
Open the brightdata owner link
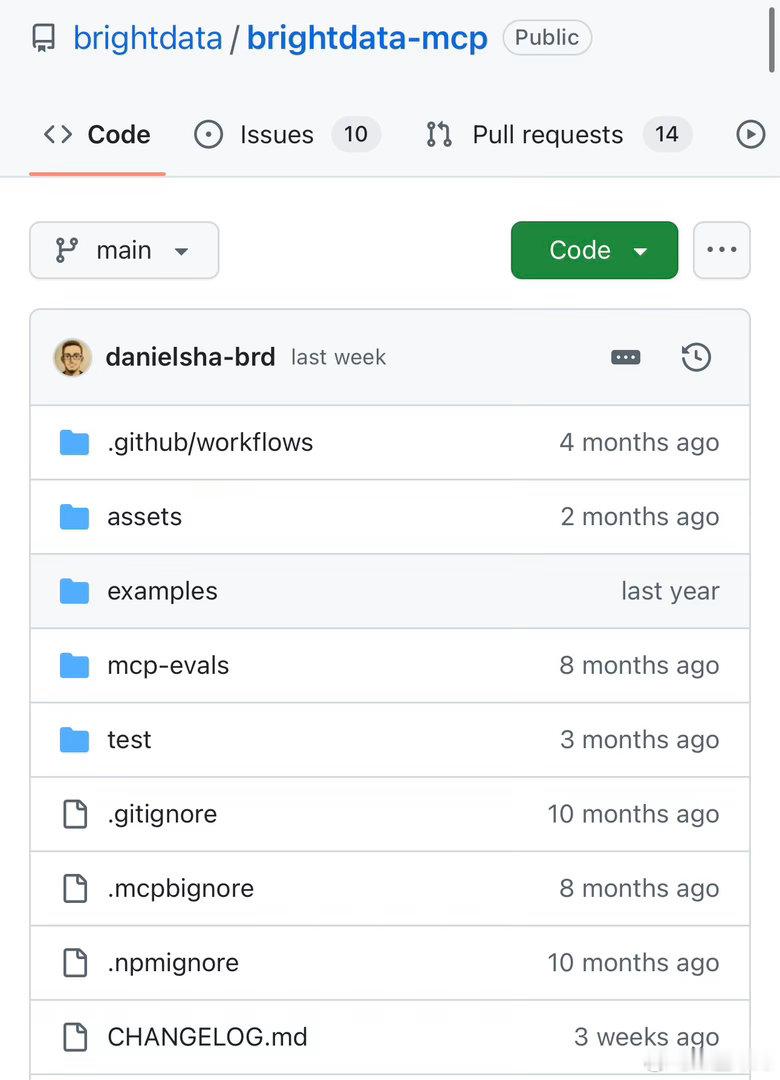click(x=147, y=38)
